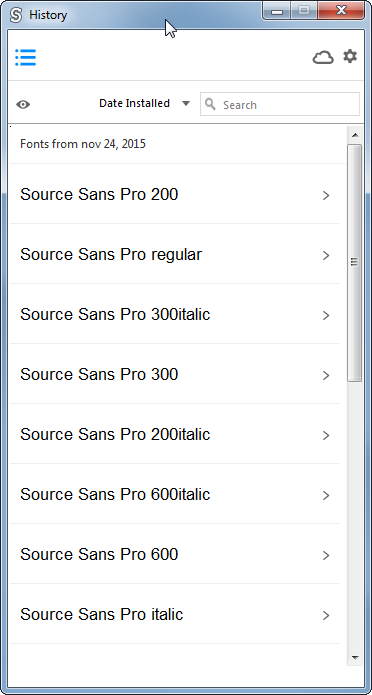372x695 pixels.
Task: Expand the Source Sans Pro 200 chevron
Action: coord(326,195)
